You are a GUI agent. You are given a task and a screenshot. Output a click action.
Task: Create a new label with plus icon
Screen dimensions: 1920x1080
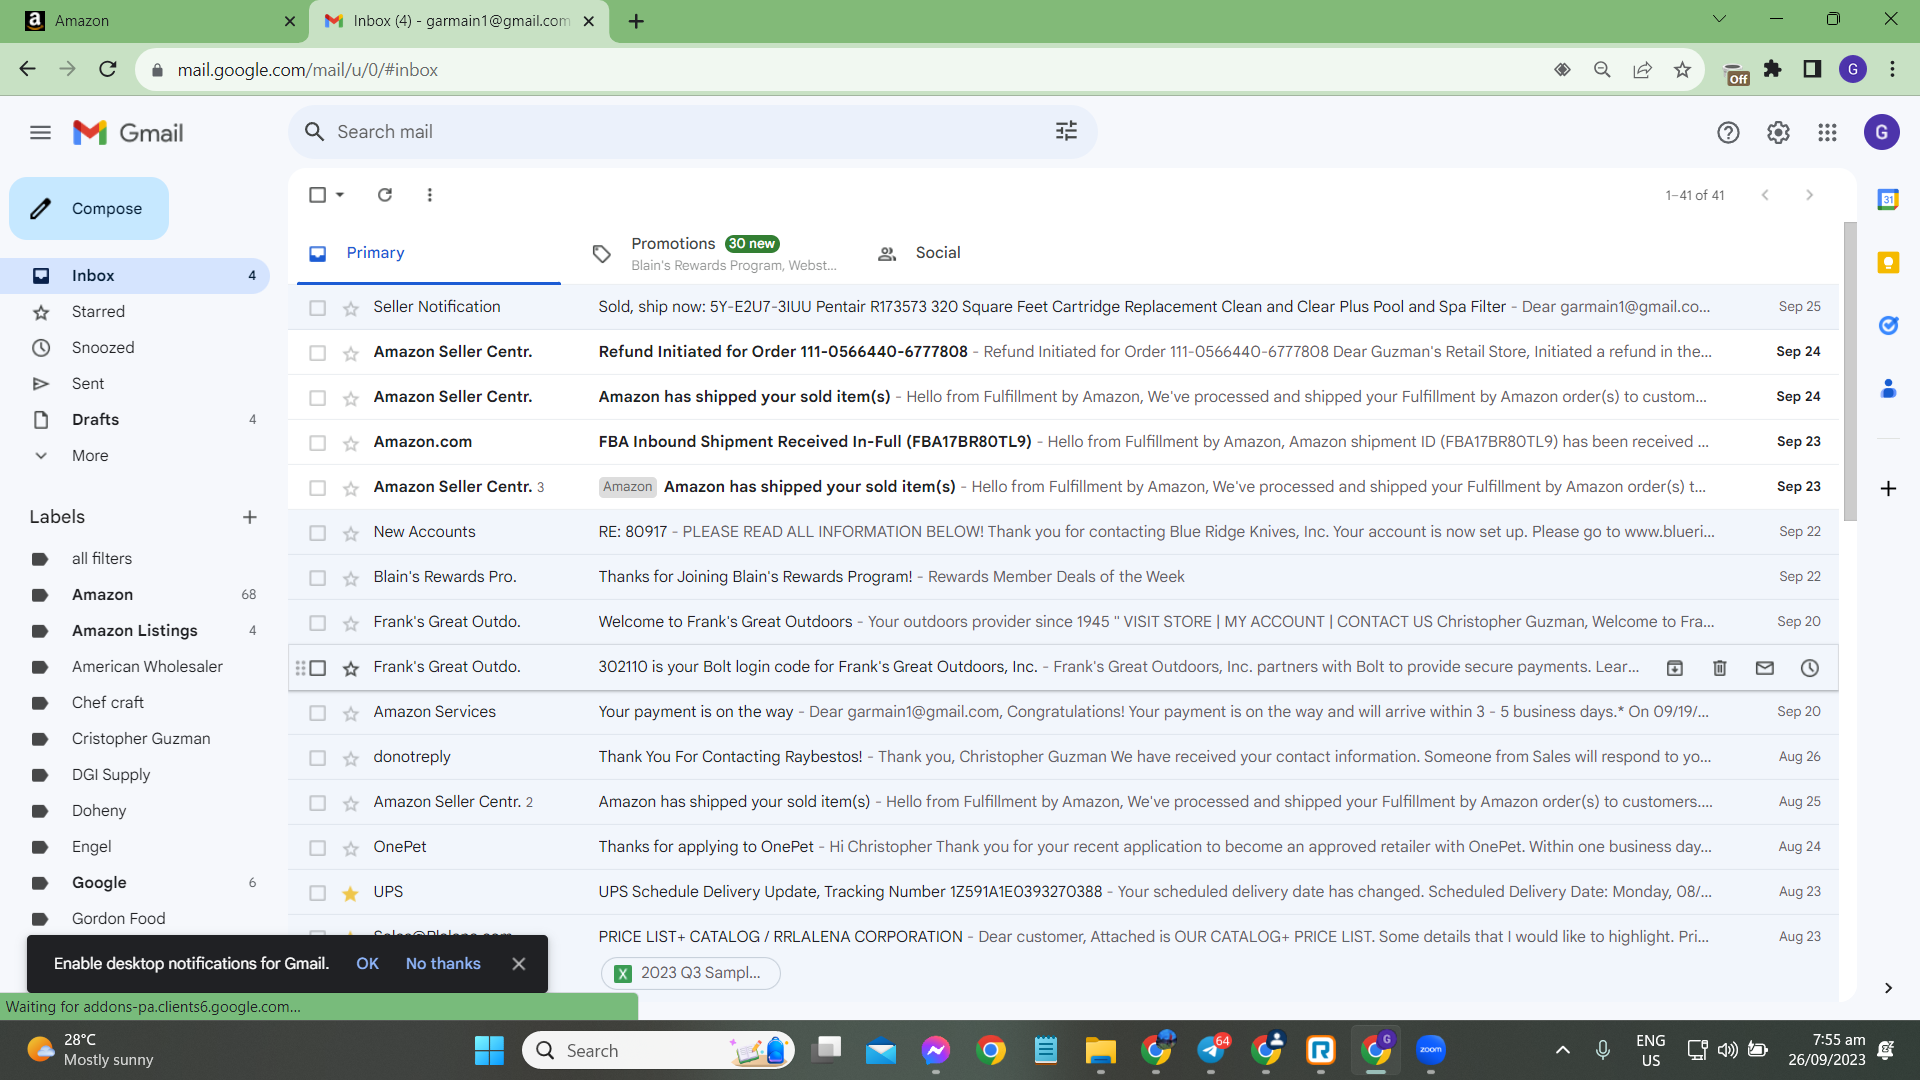(x=250, y=517)
